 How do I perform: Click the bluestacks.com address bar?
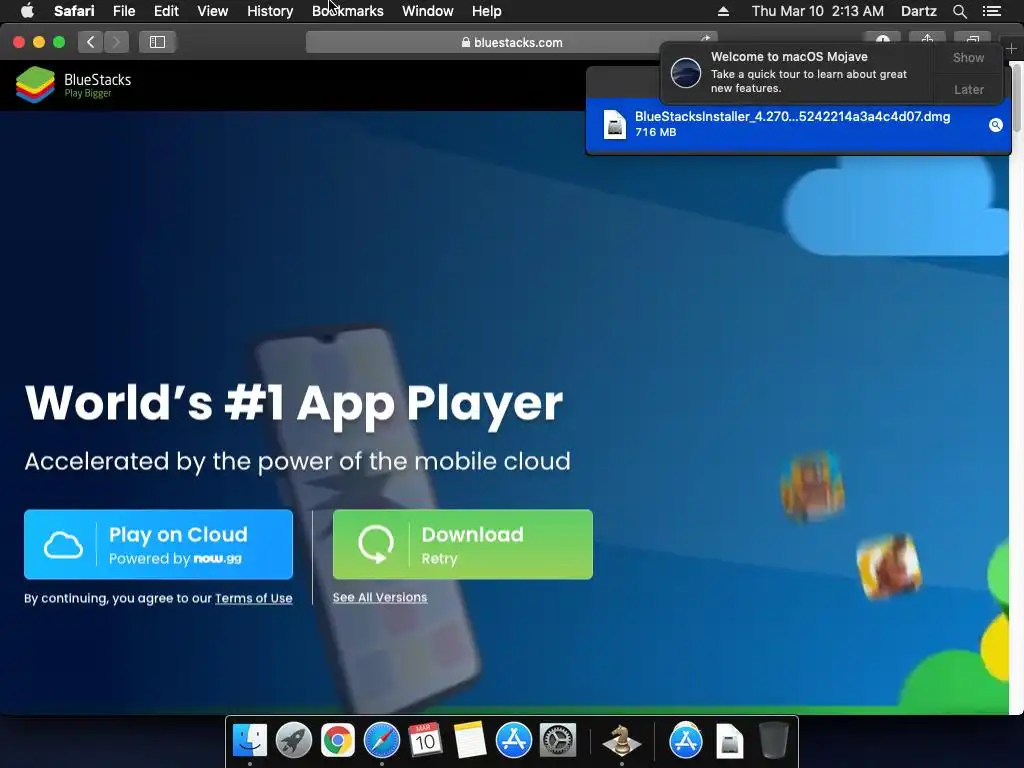coord(511,42)
